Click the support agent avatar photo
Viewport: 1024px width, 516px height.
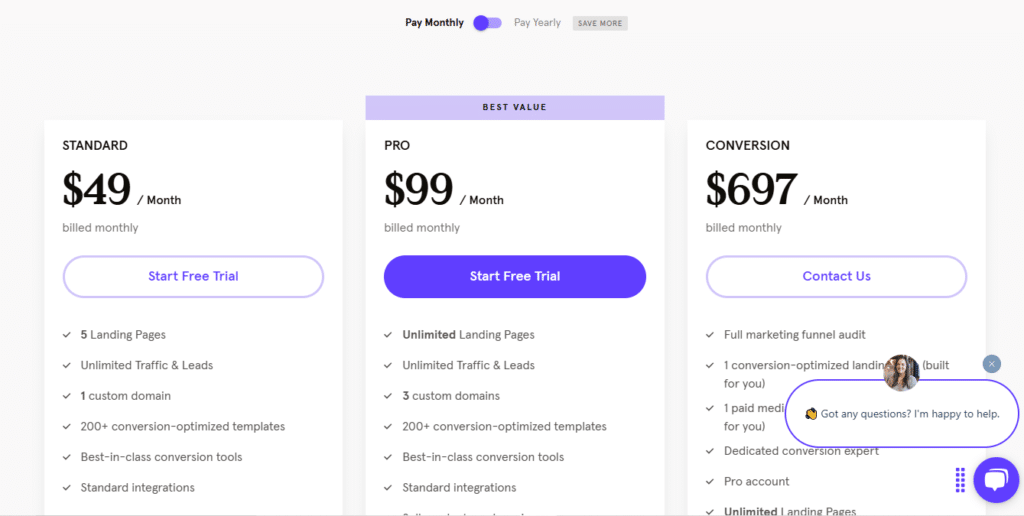coord(901,373)
